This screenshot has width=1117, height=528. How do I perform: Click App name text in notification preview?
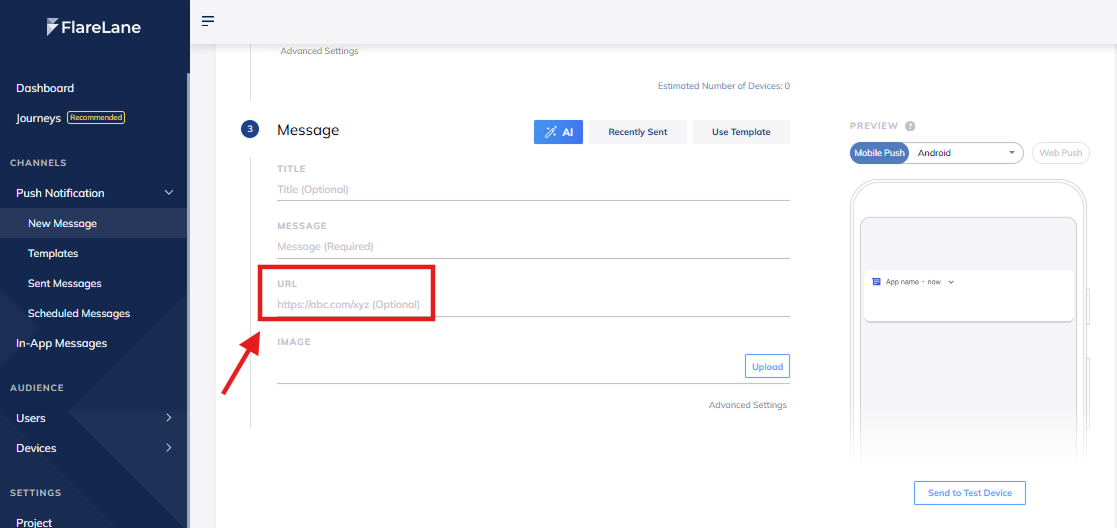click(903, 282)
